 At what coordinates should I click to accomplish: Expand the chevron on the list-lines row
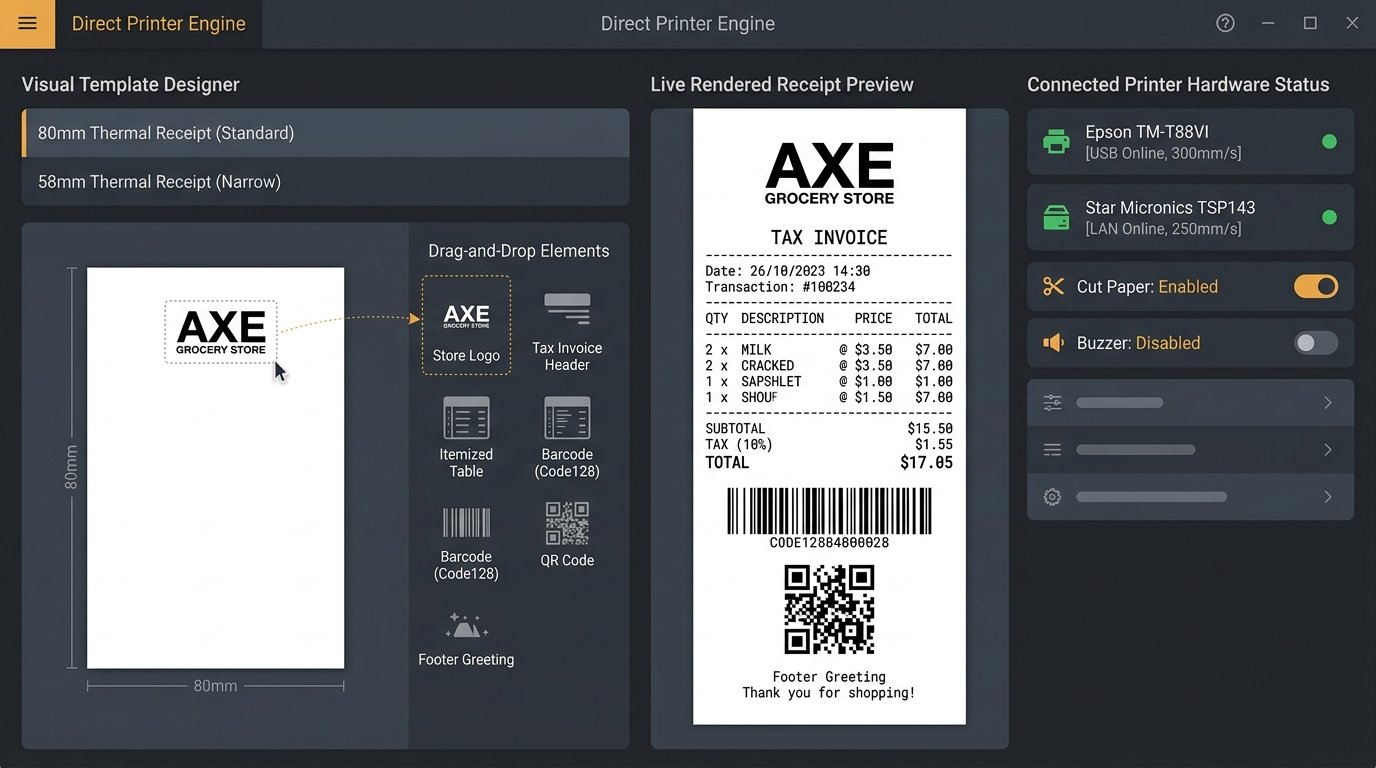(x=1328, y=450)
